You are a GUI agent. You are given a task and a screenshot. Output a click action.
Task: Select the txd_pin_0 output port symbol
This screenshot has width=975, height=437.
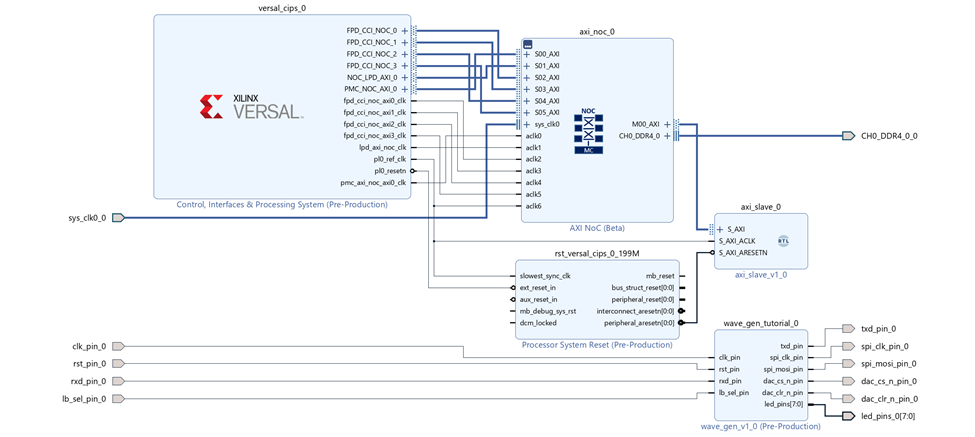(x=848, y=328)
